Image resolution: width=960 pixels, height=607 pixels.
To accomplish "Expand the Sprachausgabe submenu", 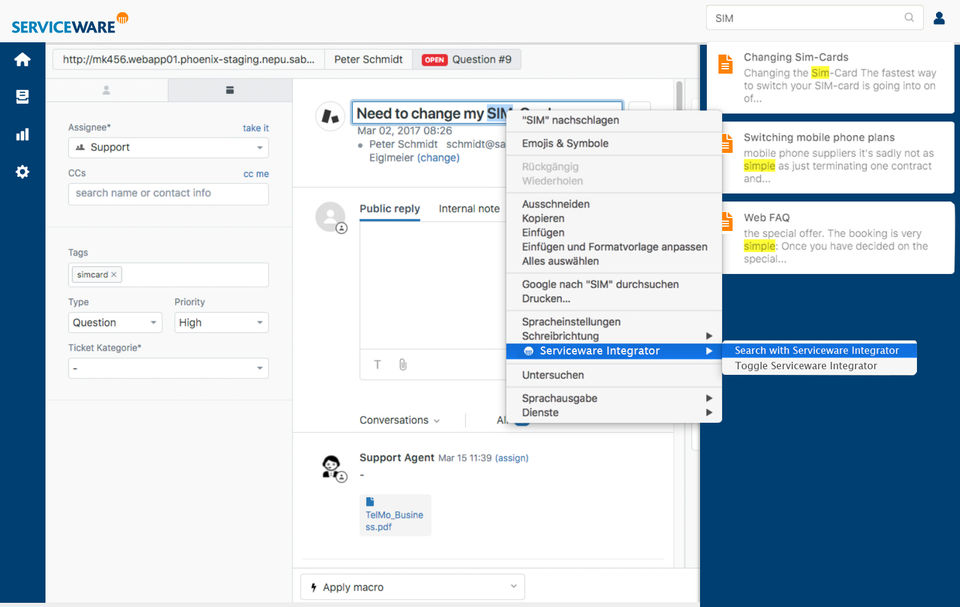I will [614, 398].
